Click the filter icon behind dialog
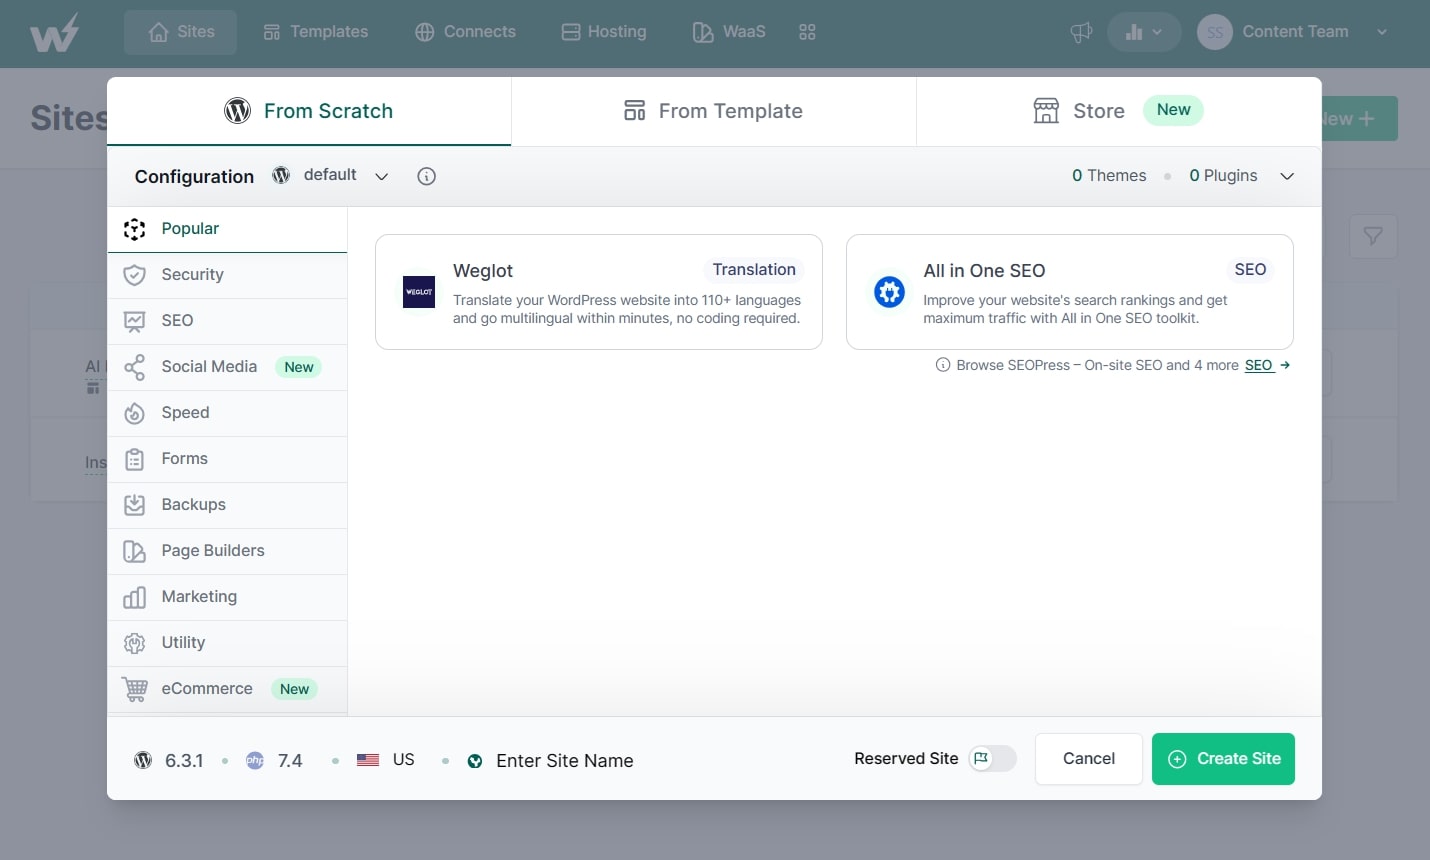 [1373, 236]
